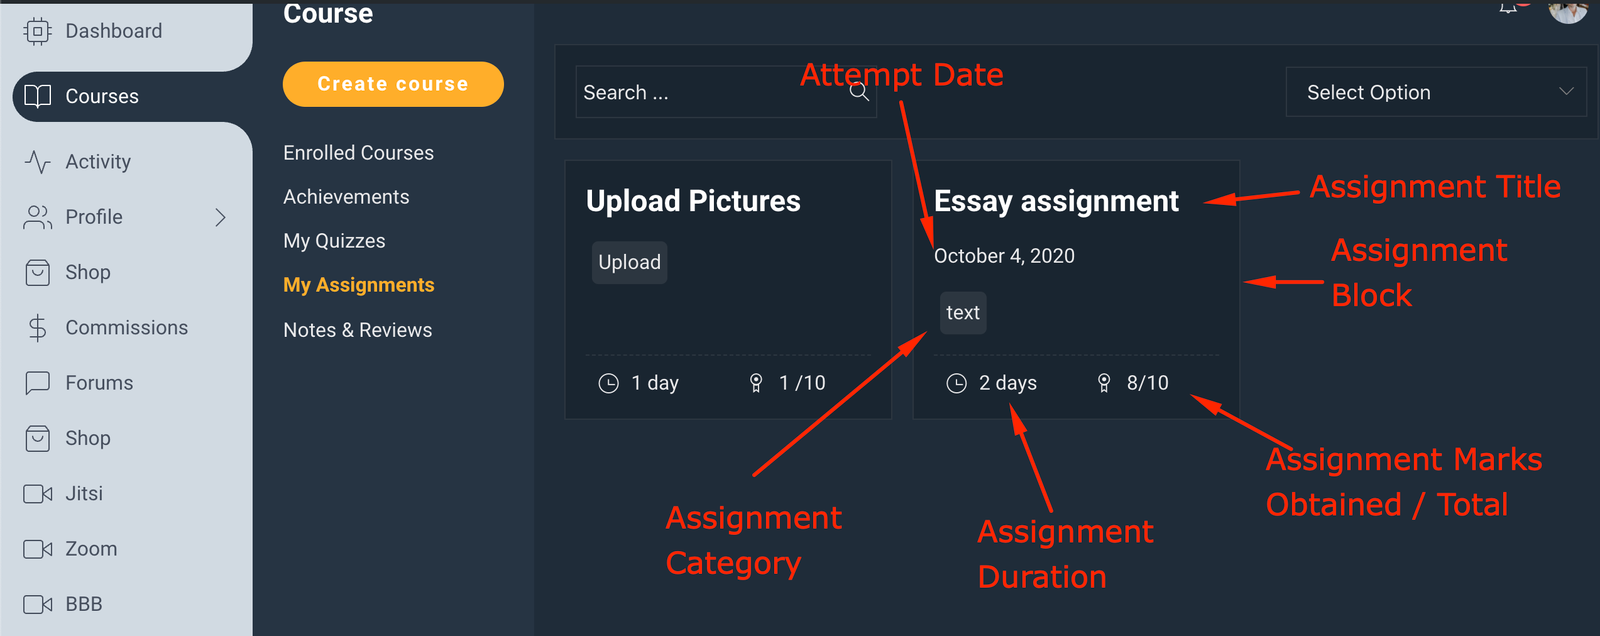Click the search magnifier icon

tap(859, 92)
